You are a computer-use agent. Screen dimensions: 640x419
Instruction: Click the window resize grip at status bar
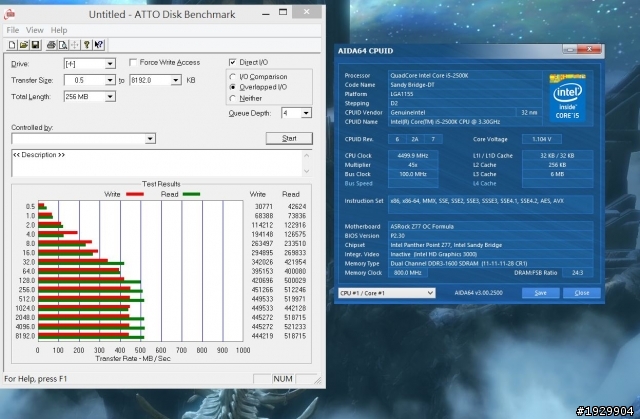[318, 380]
